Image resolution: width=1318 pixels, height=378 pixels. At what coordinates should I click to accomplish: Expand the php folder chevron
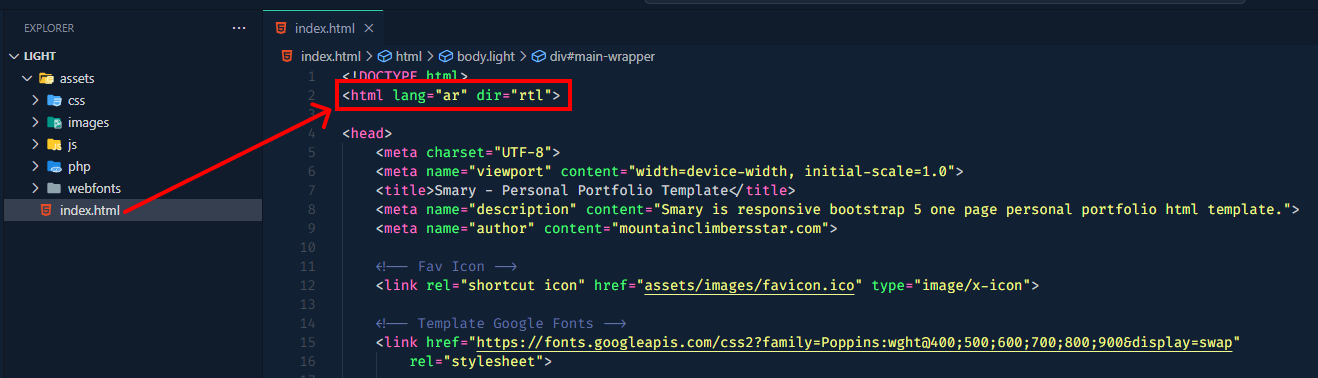(x=35, y=166)
